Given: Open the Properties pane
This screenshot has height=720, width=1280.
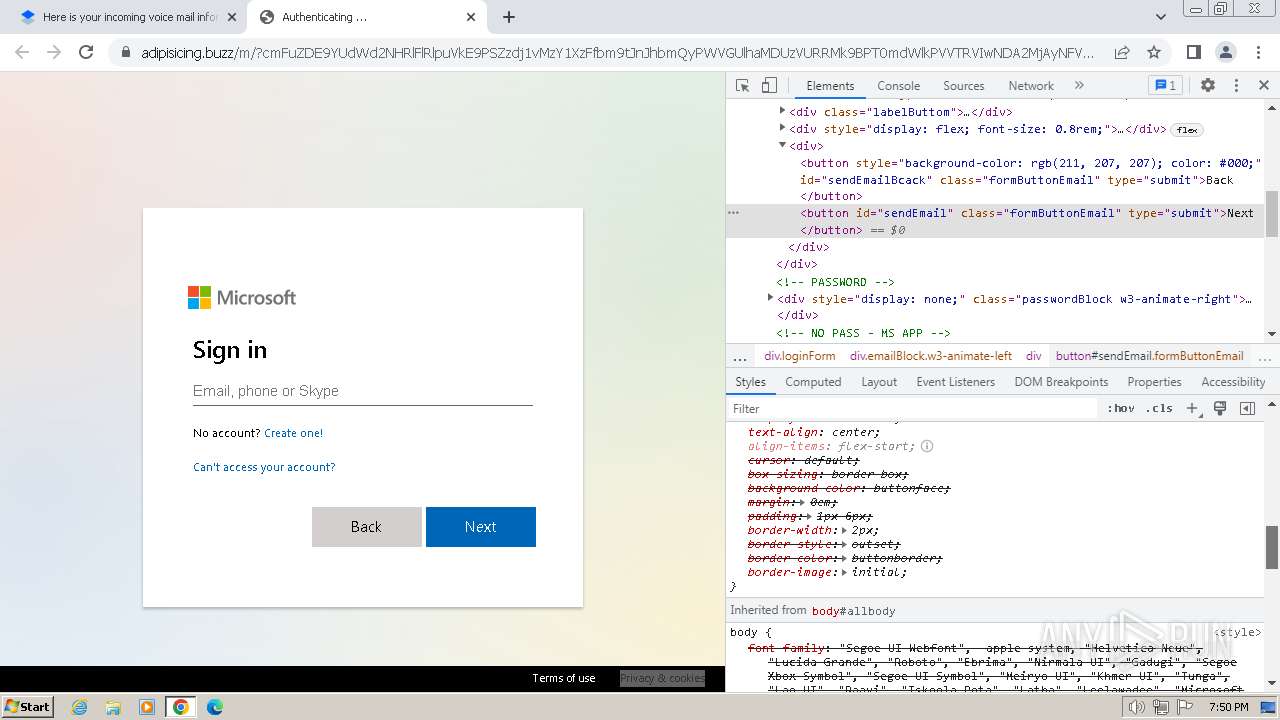Looking at the screenshot, I should pyautogui.click(x=1154, y=382).
